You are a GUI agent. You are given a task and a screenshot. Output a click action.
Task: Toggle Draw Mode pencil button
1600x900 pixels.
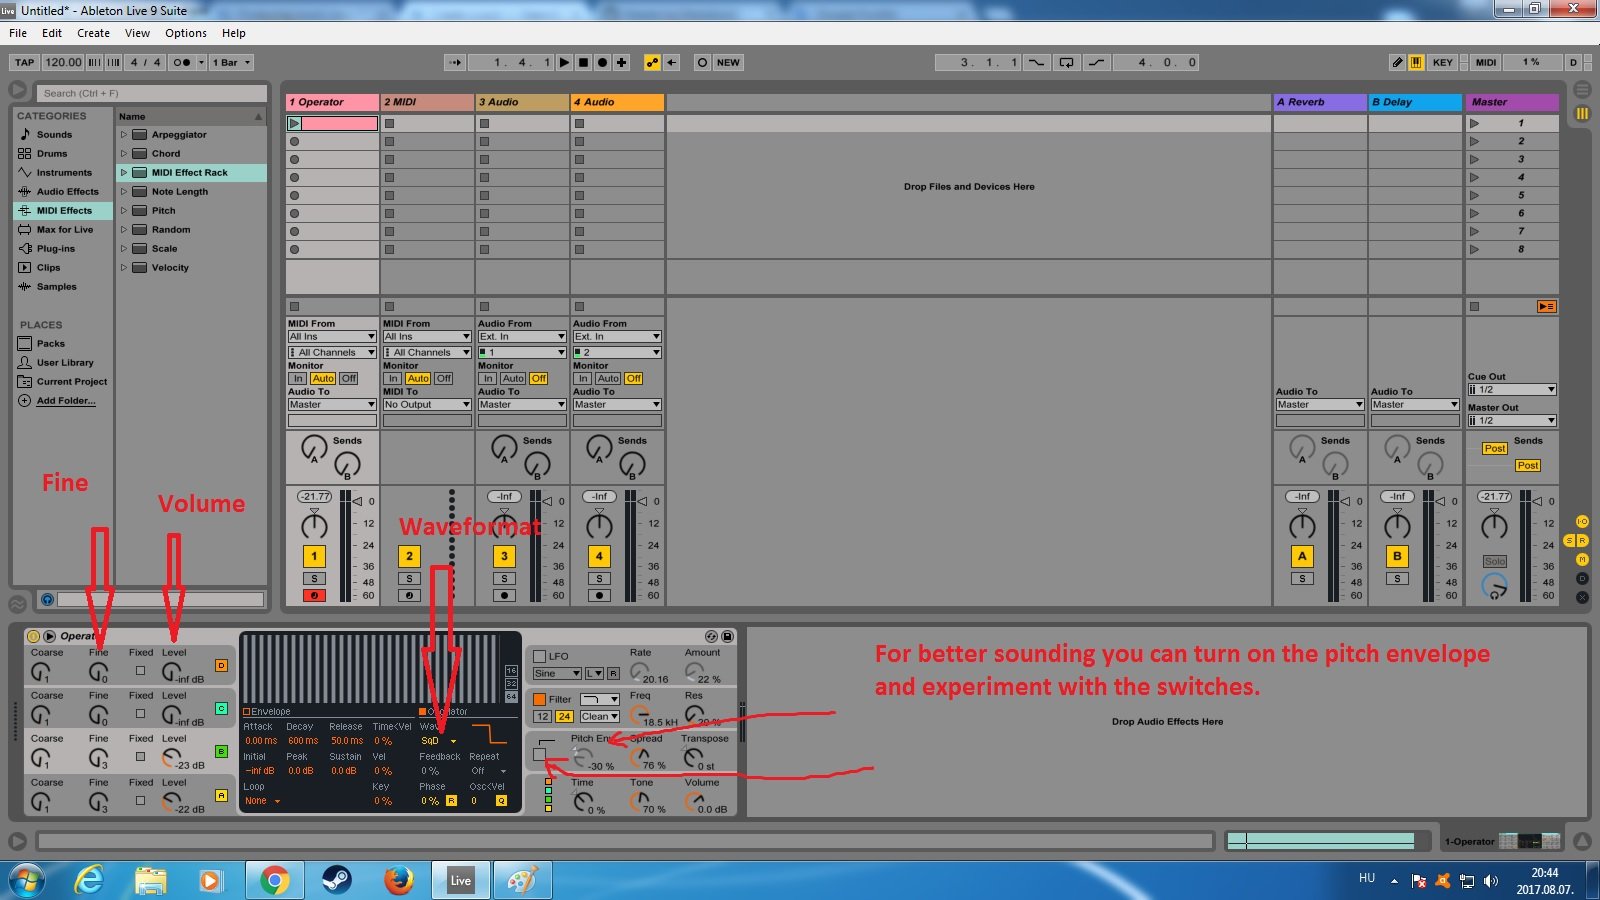pos(1397,62)
